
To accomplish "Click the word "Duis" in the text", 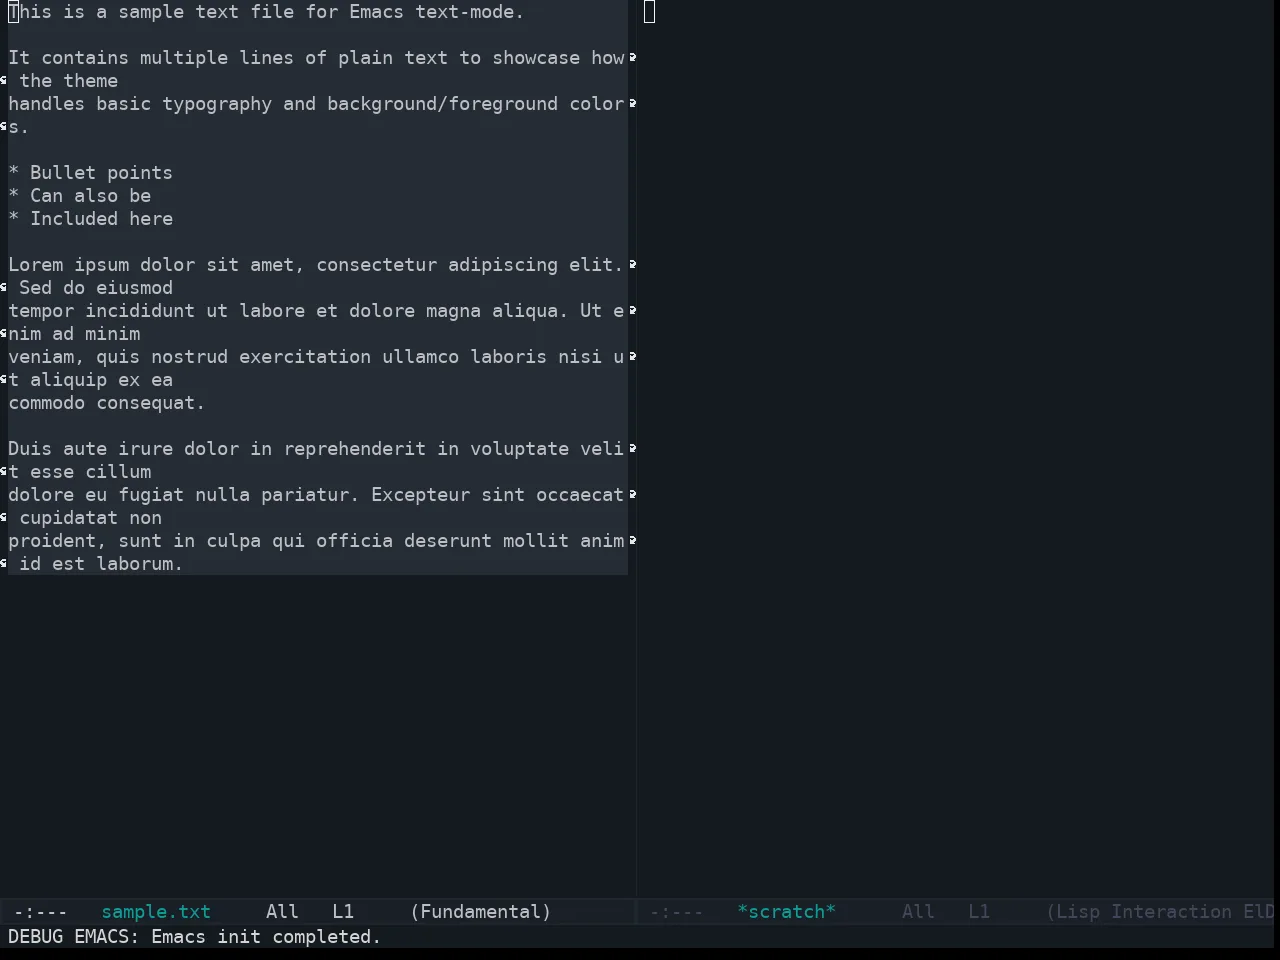I will [x=30, y=449].
